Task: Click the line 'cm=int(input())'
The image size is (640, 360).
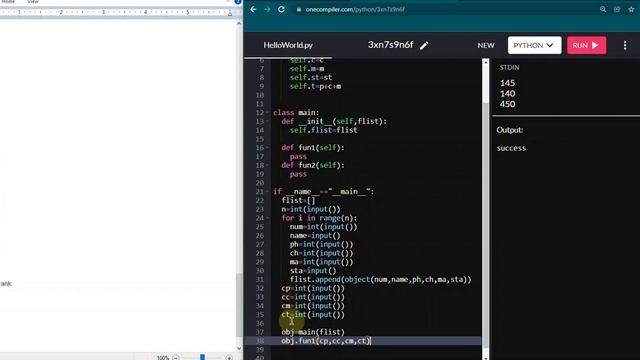Action: [x=313, y=306]
